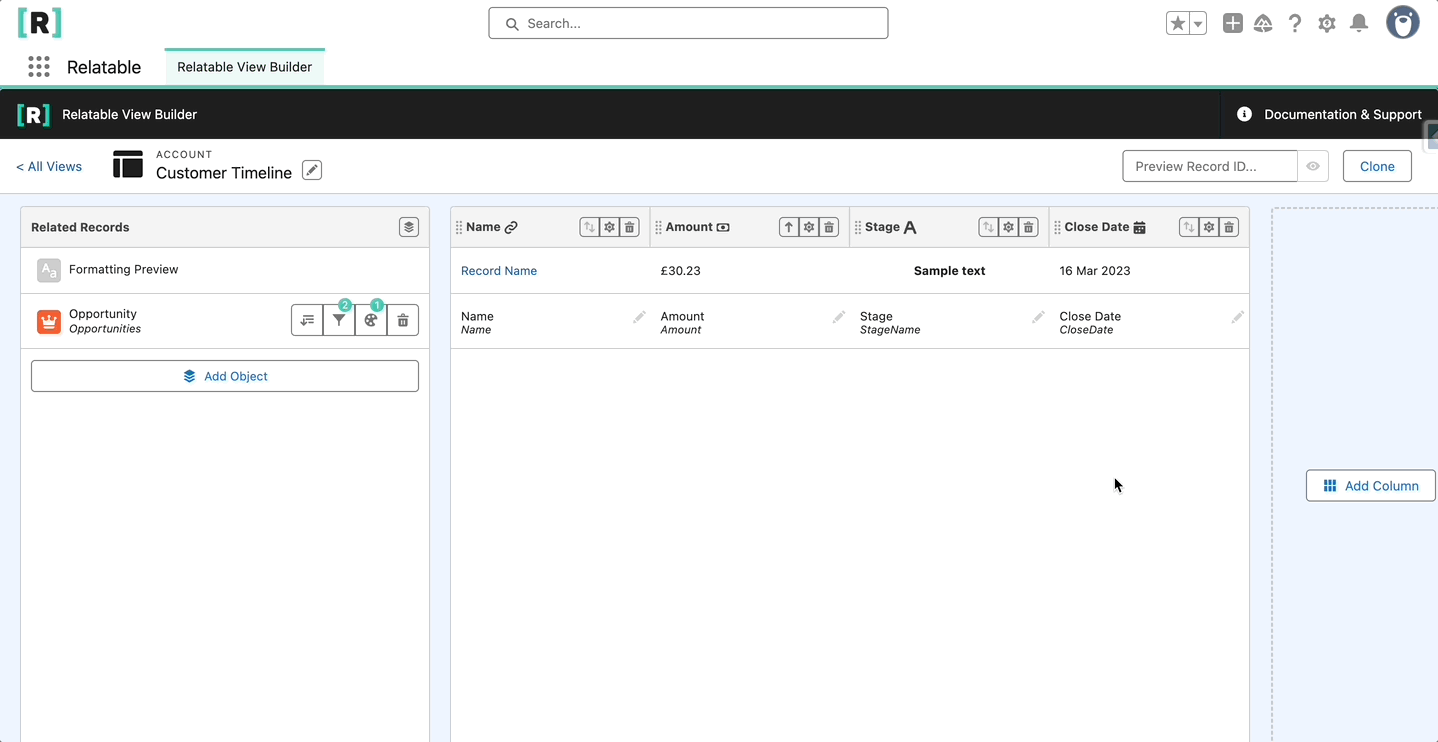Edit the Name field mapping pencil
The image size is (1438, 742).
(x=639, y=317)
